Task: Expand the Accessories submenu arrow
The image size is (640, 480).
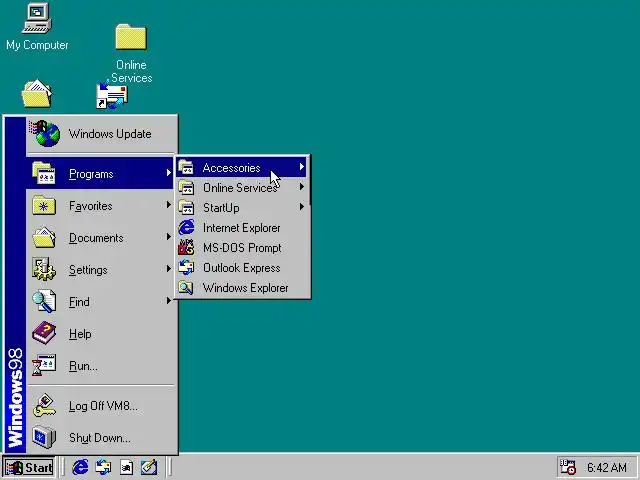Action: click(302, 167)
